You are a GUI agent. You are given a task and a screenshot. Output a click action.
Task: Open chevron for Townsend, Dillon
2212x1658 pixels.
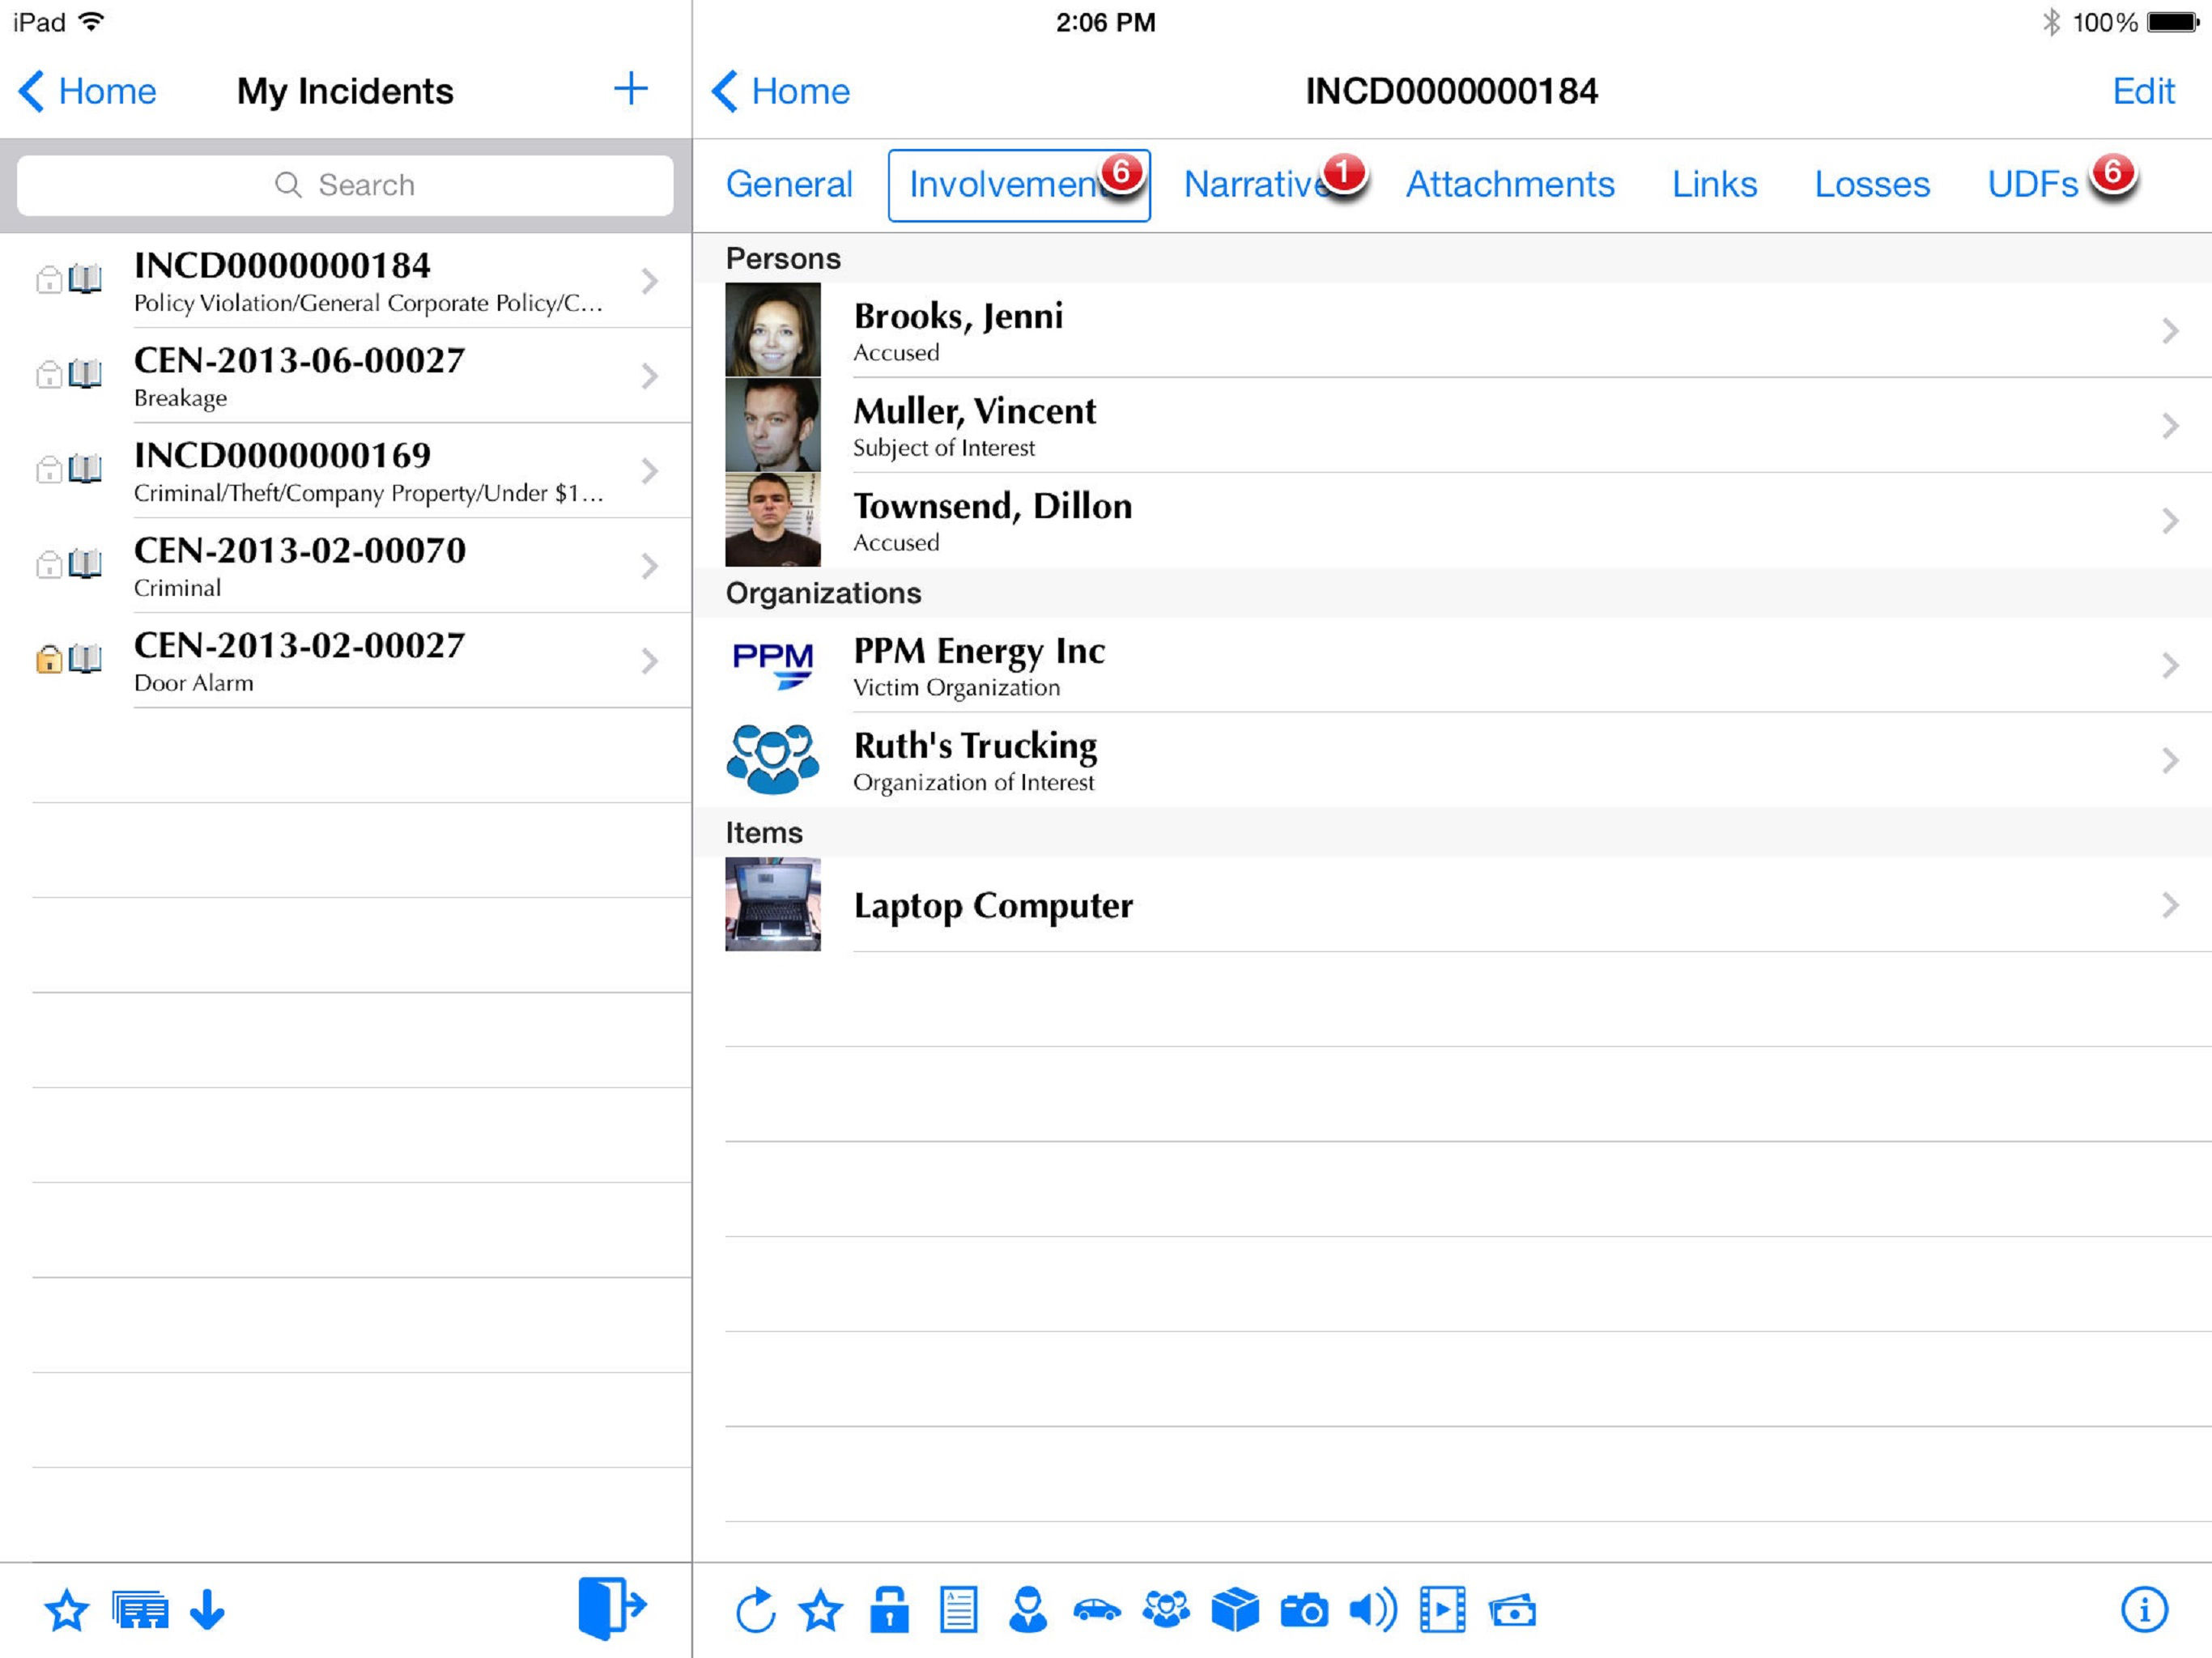coord(2170,521)
